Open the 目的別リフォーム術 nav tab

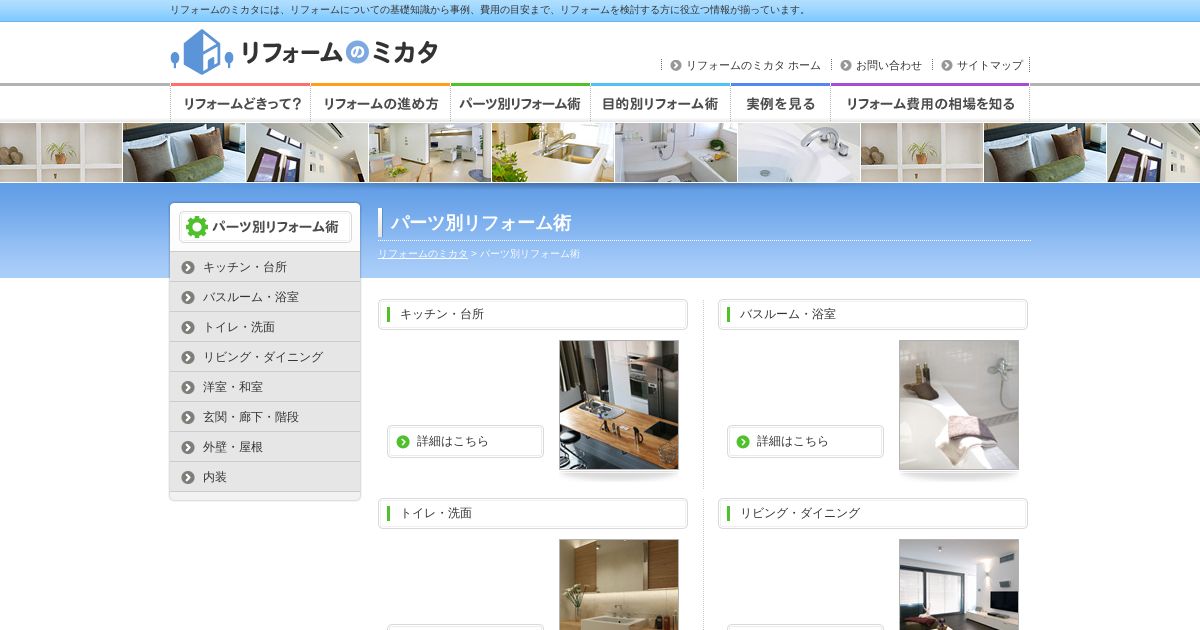tap(660, 103)
